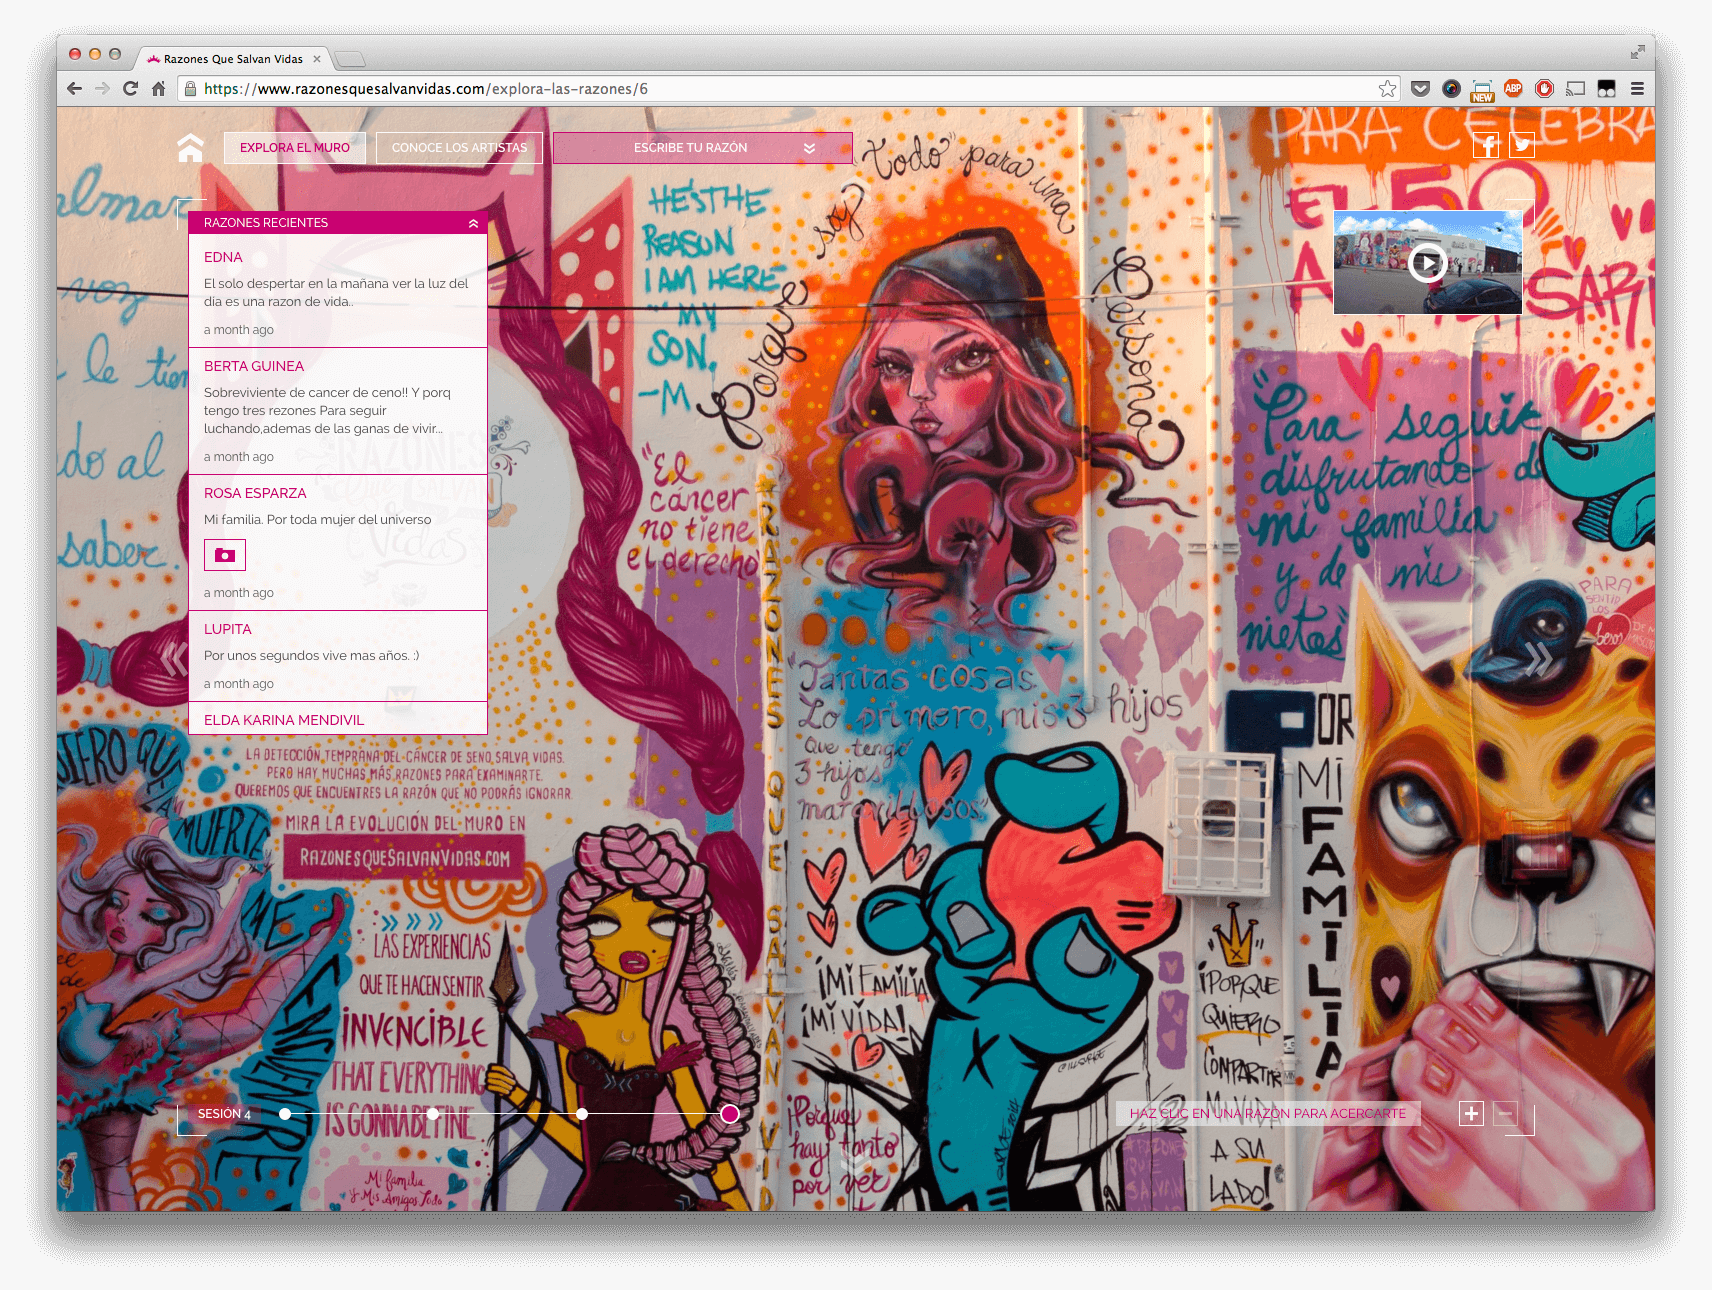Click the 'Haz clic en una razón para acercarte' hint
Image resolution: width=1712 pixels, height=1290 pixels.
[1268, 1113]
